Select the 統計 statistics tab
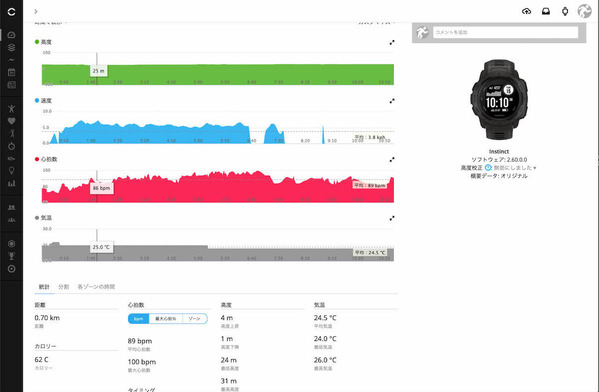Screen dimensions: 599x392 [x=44, y=287]
